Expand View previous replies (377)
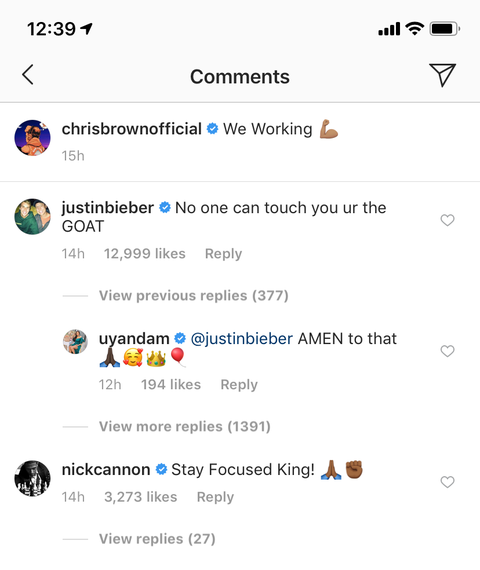 pos(194,296)
